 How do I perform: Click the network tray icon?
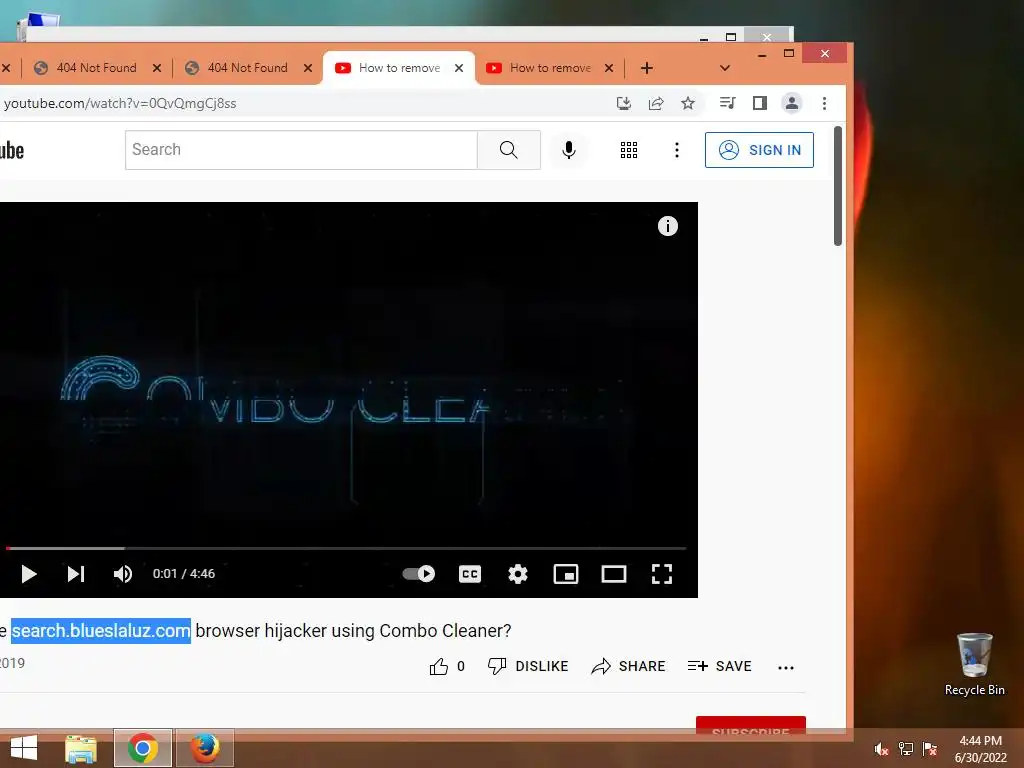coord(906,750)
